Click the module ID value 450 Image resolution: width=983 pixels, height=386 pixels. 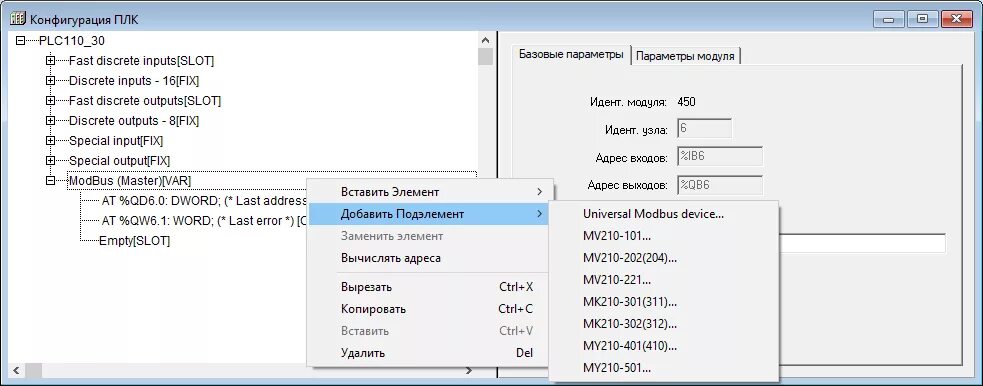[x=686, y=102]
